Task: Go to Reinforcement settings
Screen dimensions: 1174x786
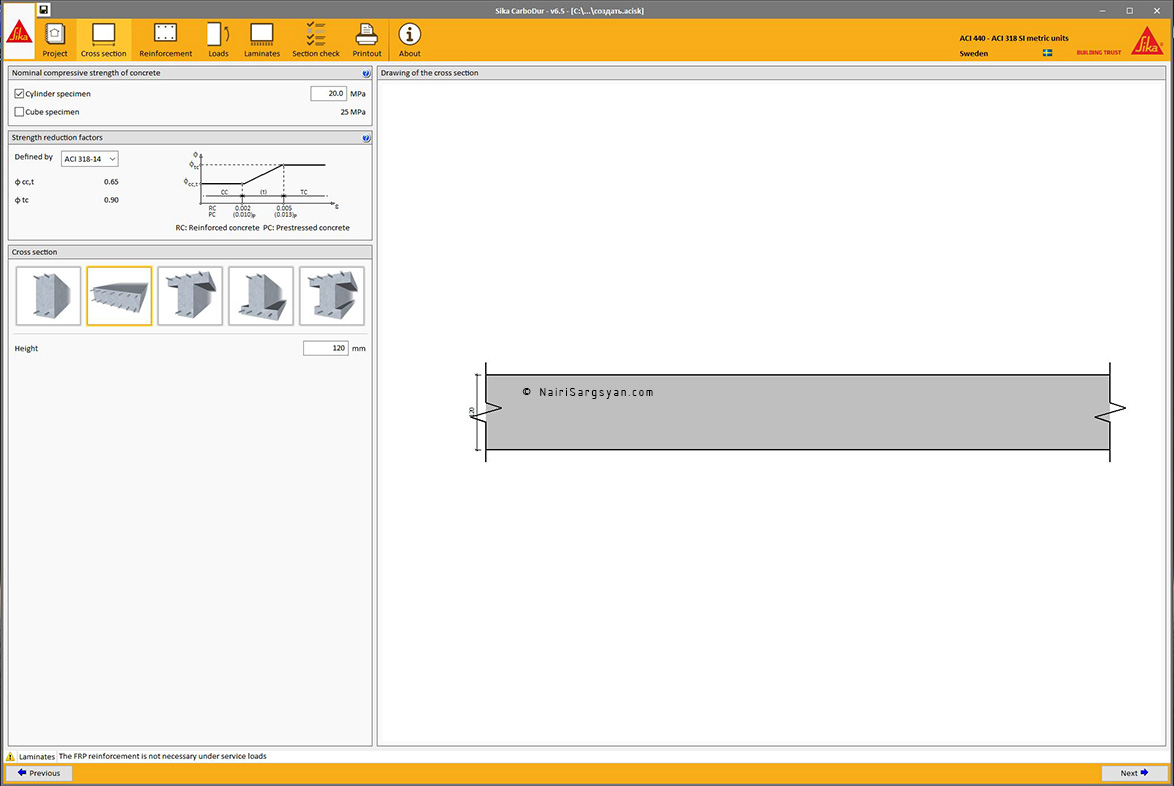Action: point(165,40)
